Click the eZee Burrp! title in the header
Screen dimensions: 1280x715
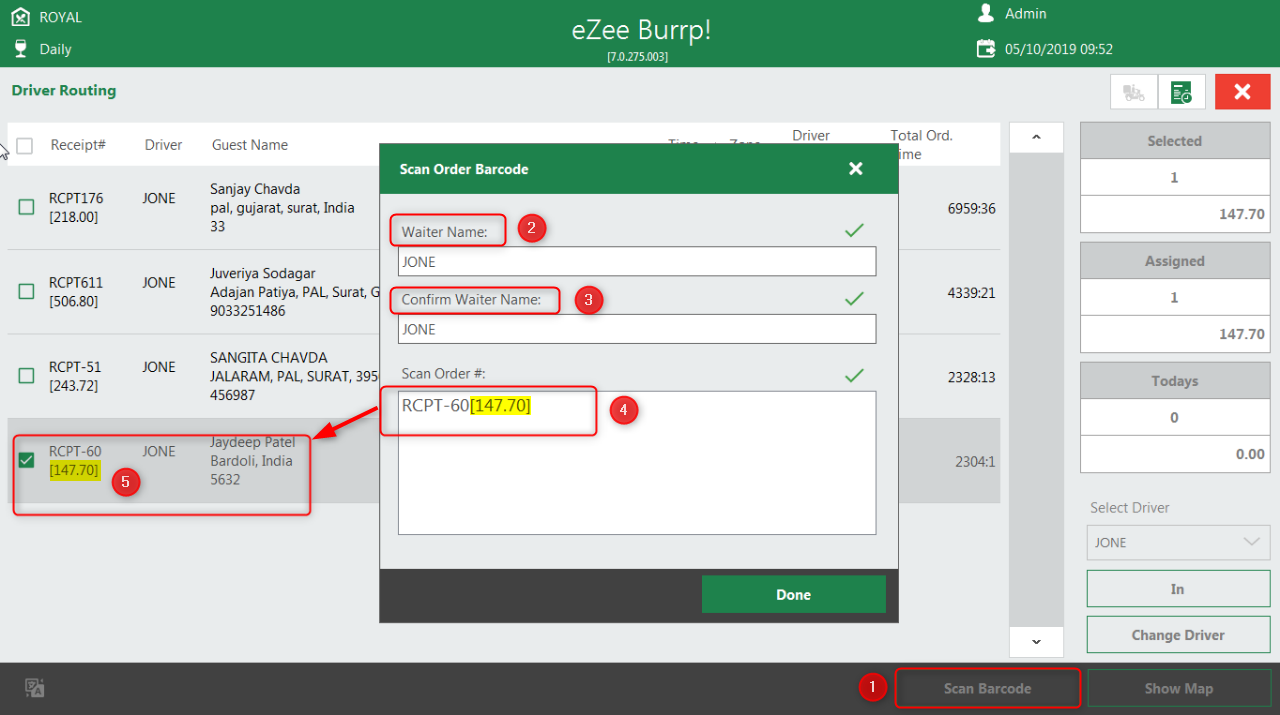tap(641, 30)
